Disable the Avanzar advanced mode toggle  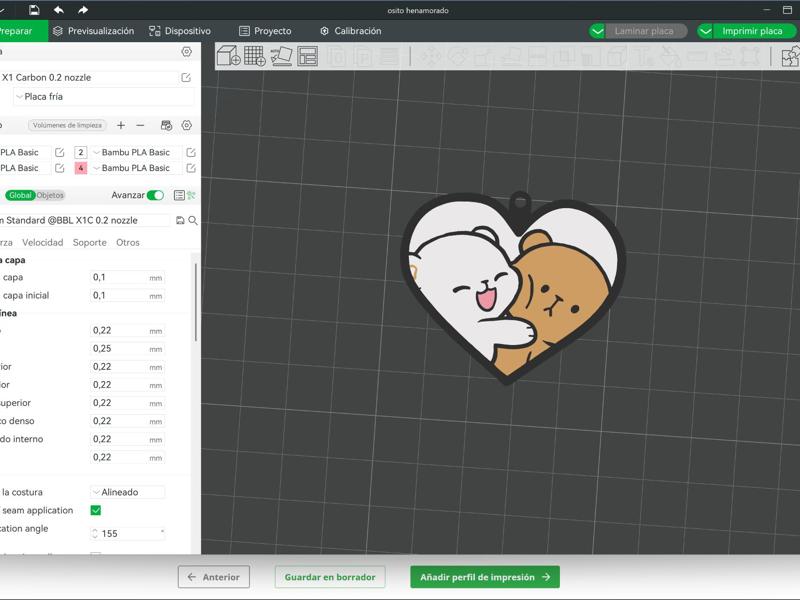point(155,195)
